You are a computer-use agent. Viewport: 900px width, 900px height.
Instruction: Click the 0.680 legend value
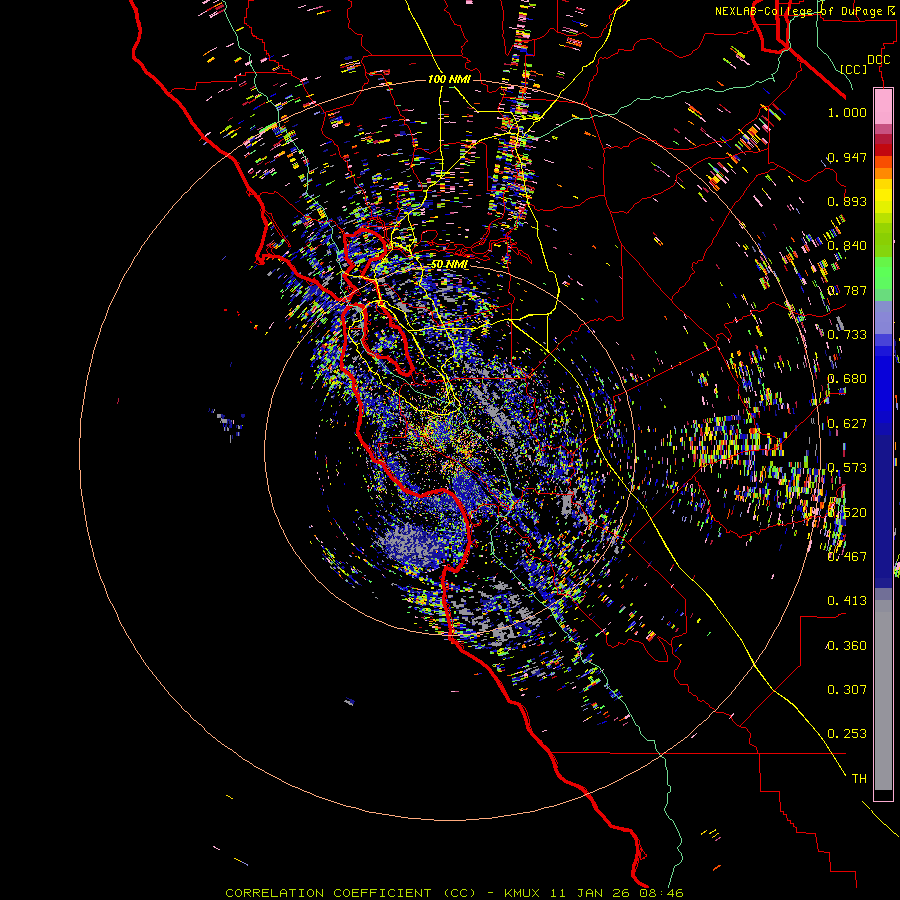847,379
